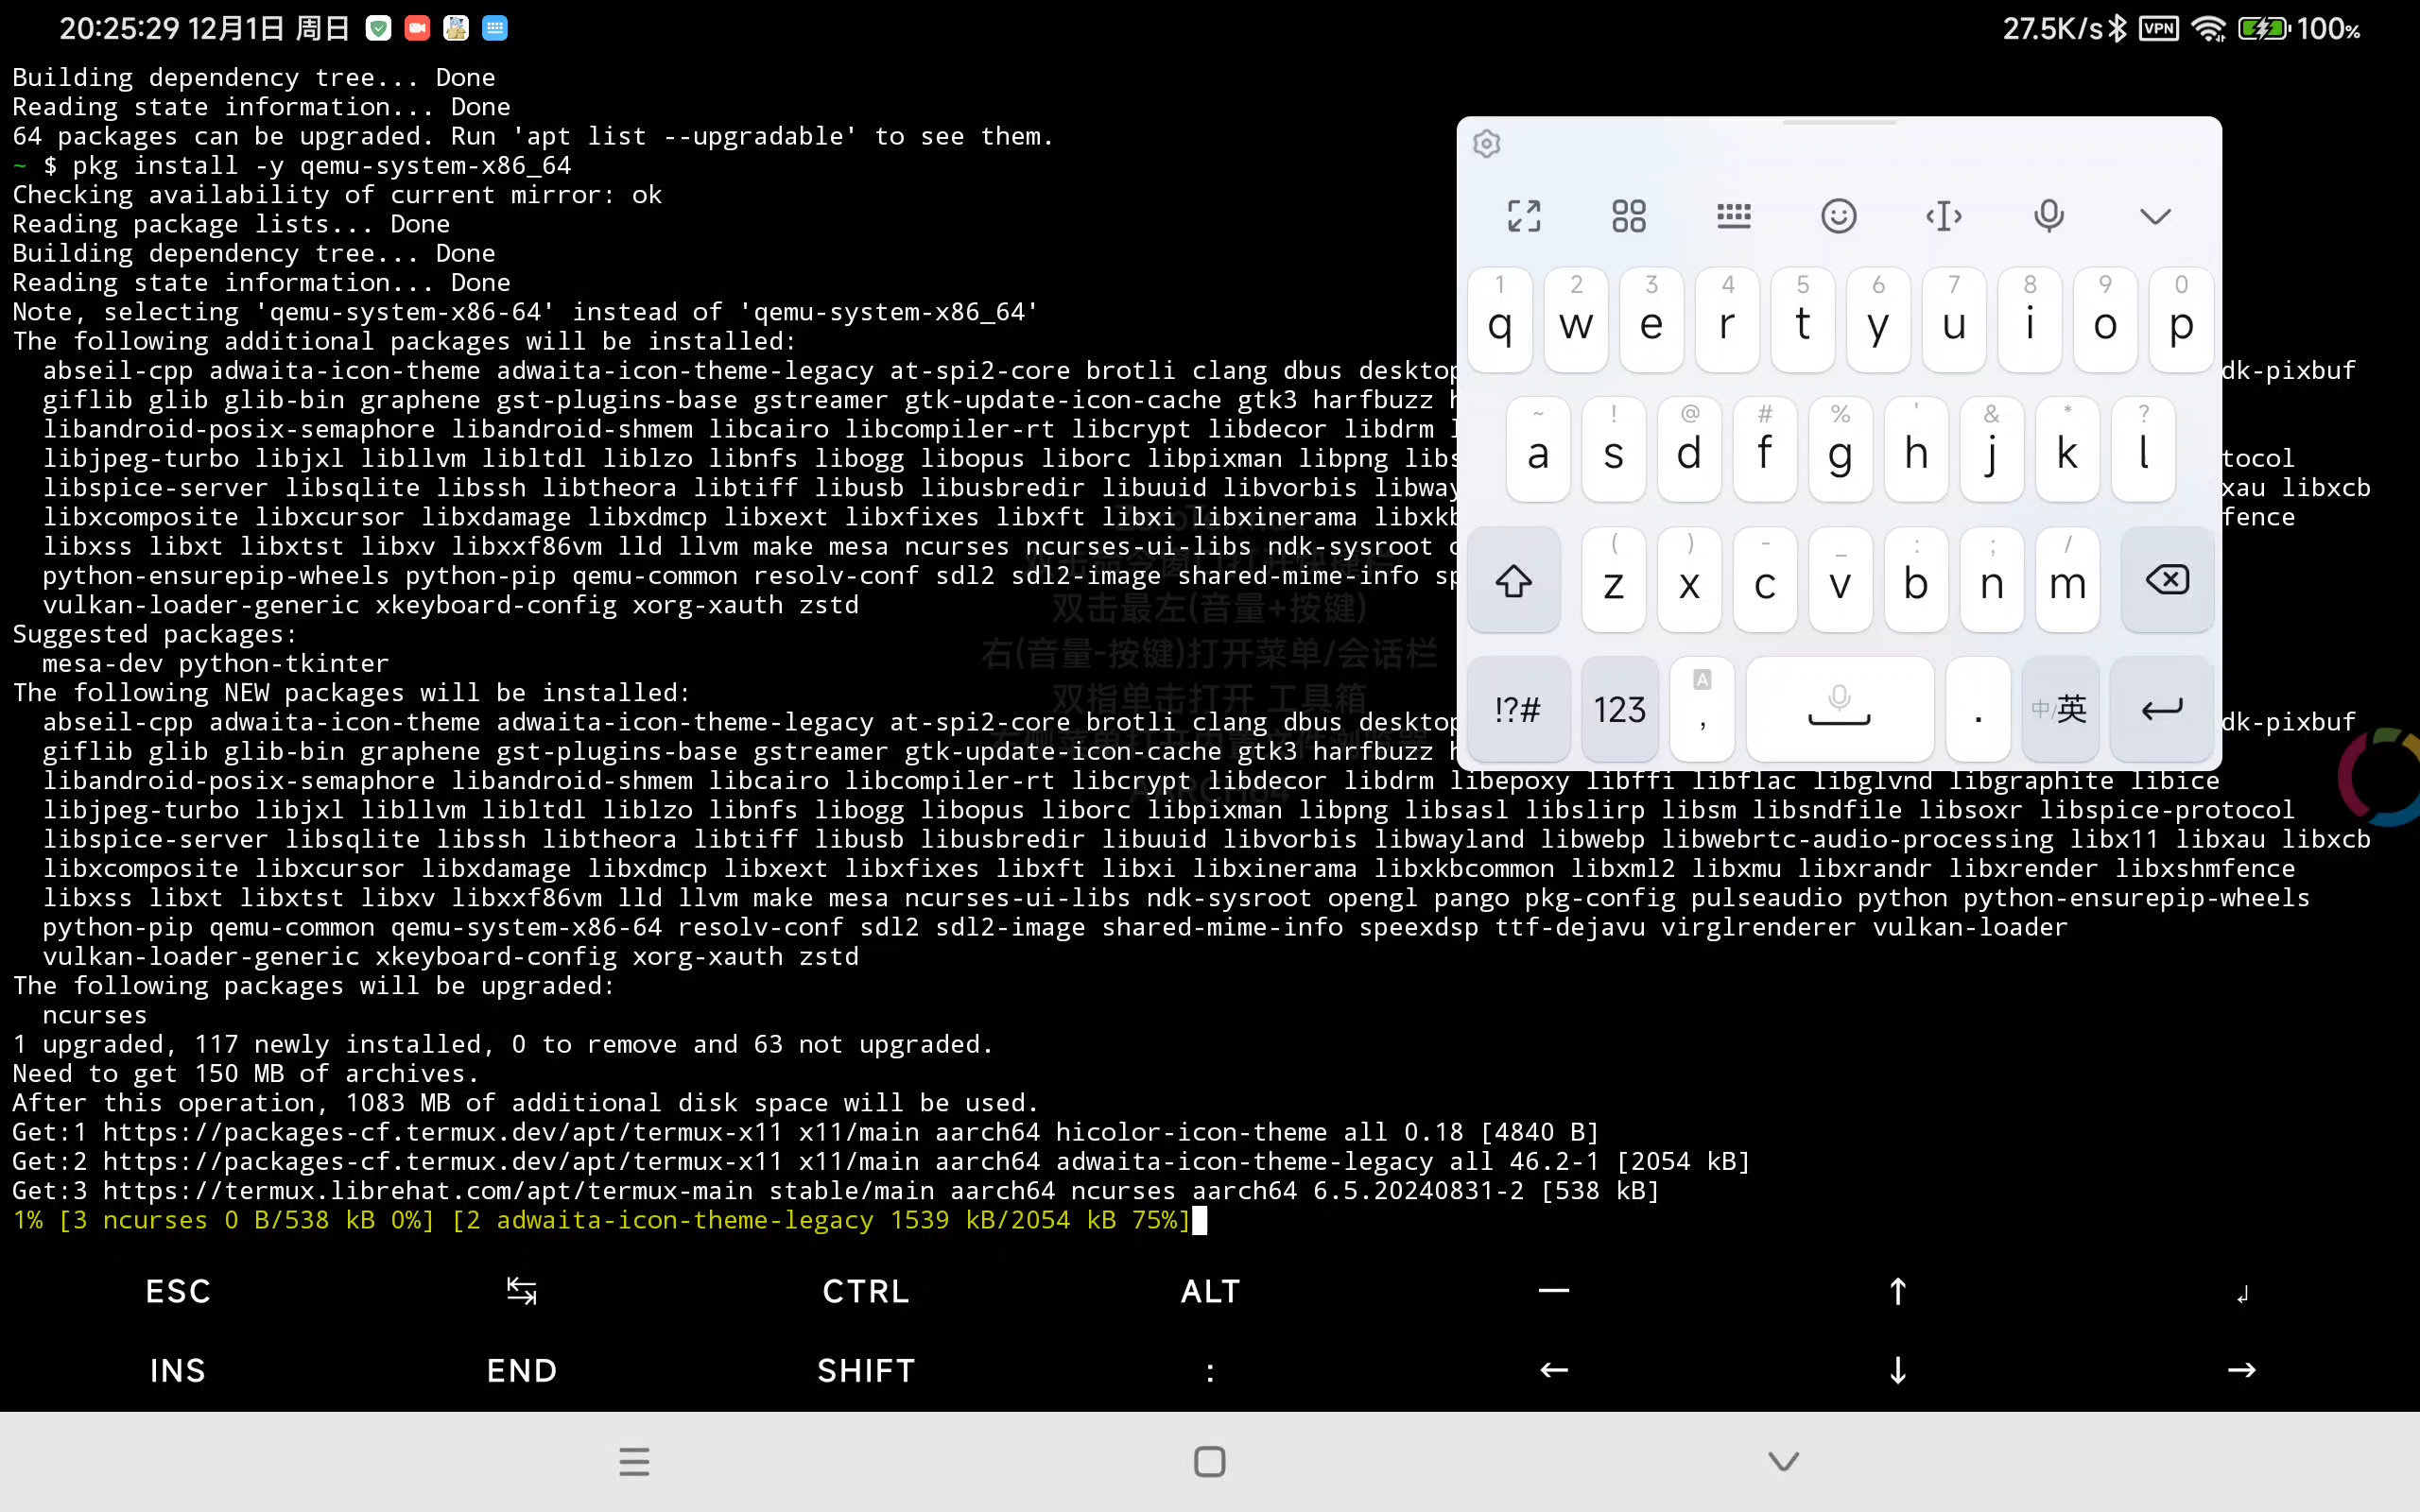Screen dimensions: 2420x1512
Task: Tap the Bluetooth status icon
Action: pyautogui.click(x=2117, y=28)
